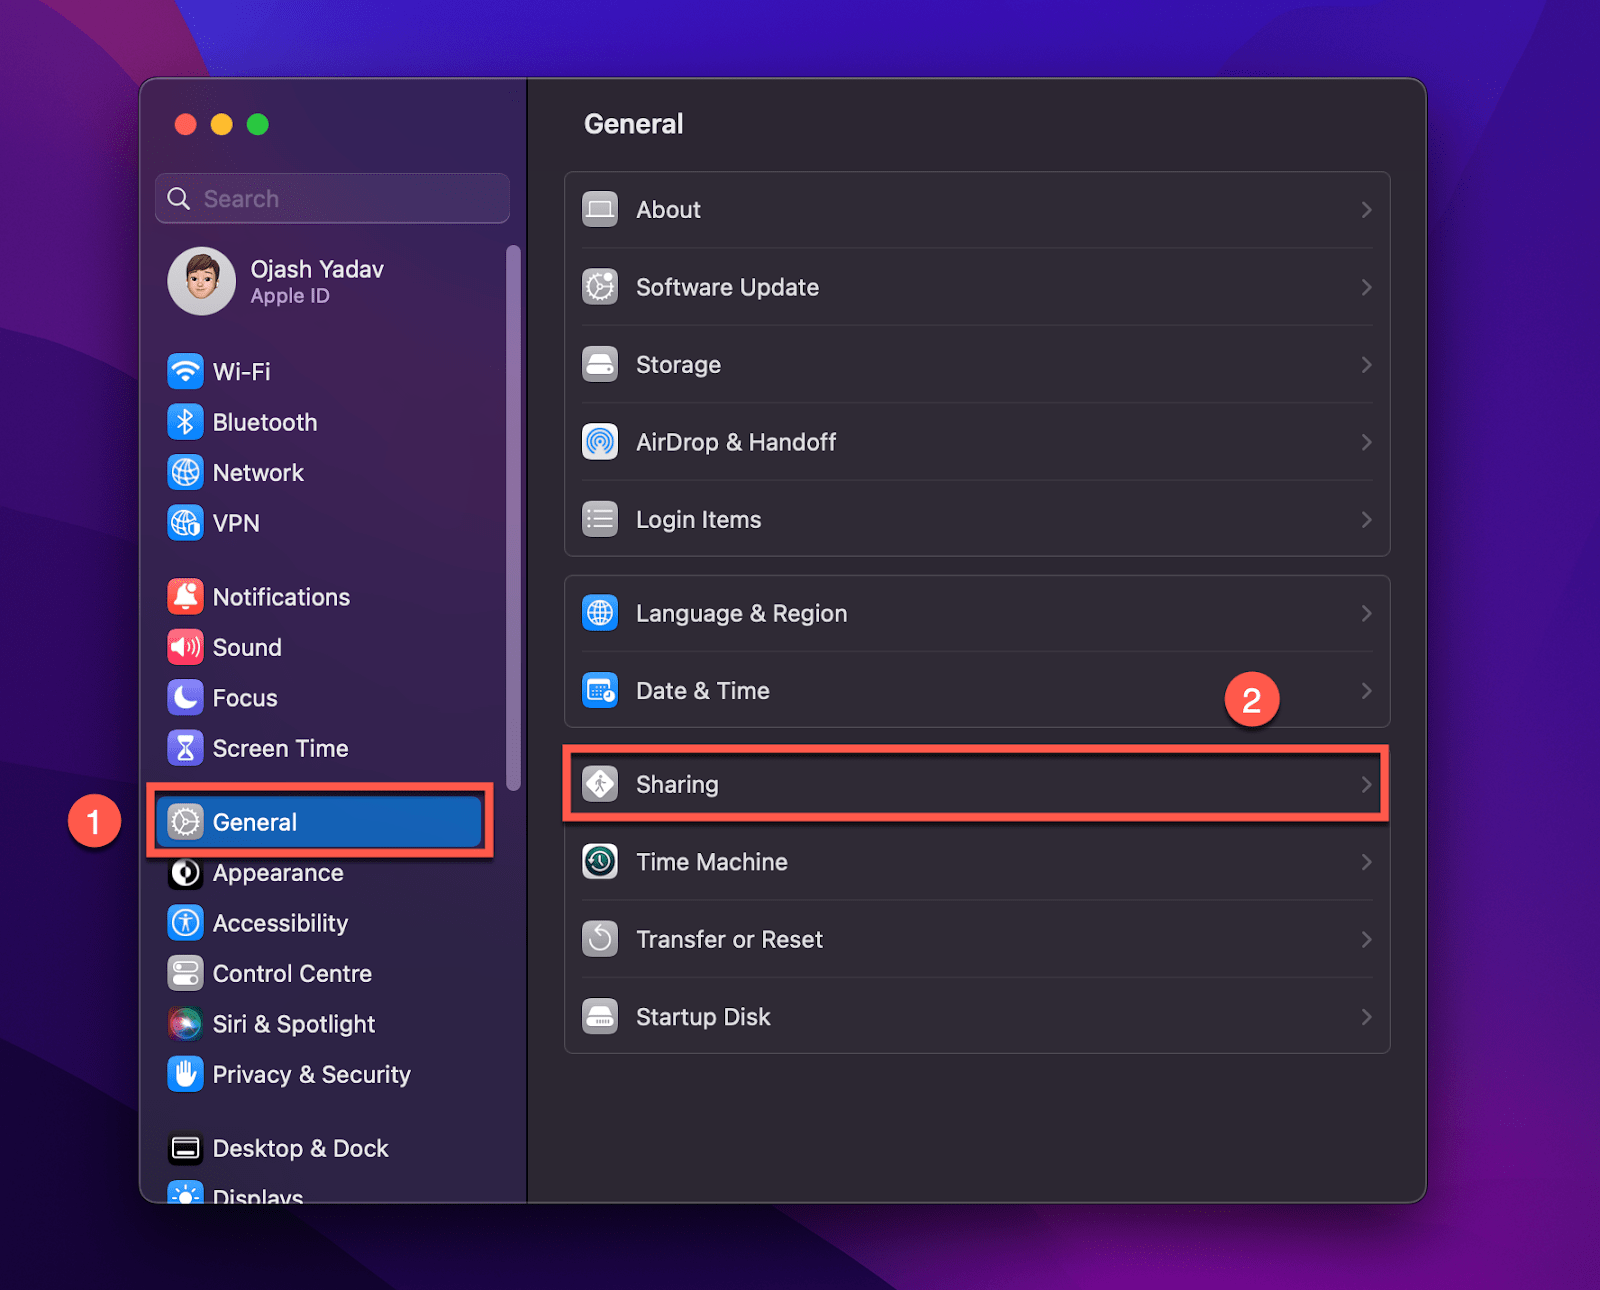
Task: Open Startup Disk settings
Action: click(x=703, y=1016)
